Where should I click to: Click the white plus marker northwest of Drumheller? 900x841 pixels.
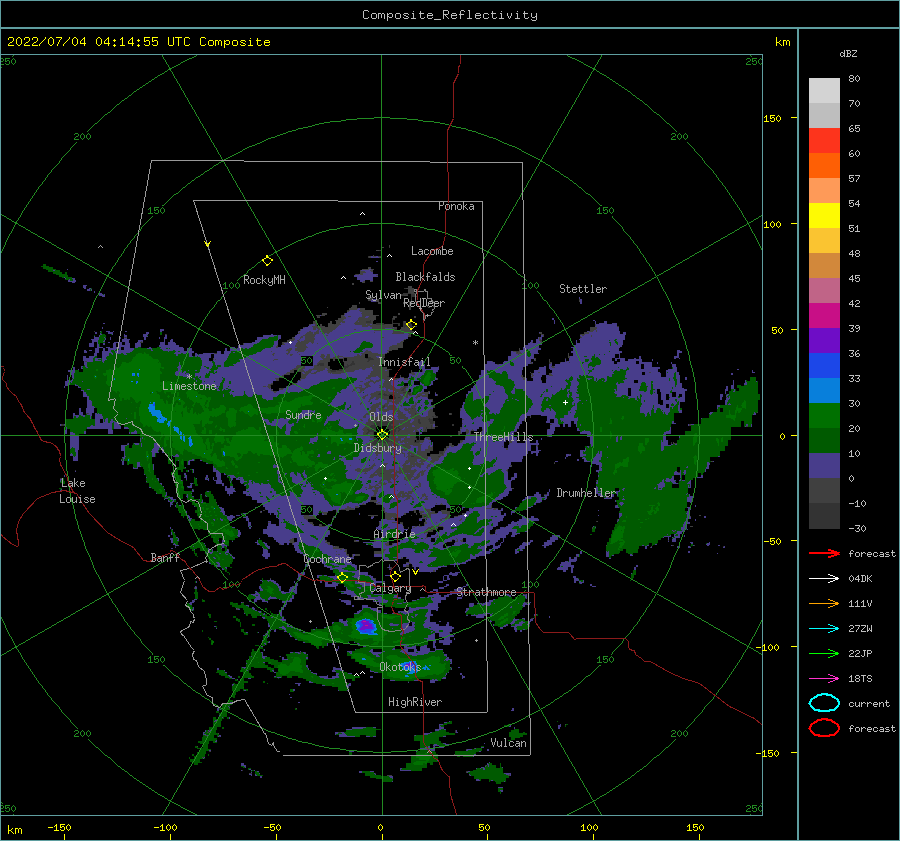coord(565,402)
